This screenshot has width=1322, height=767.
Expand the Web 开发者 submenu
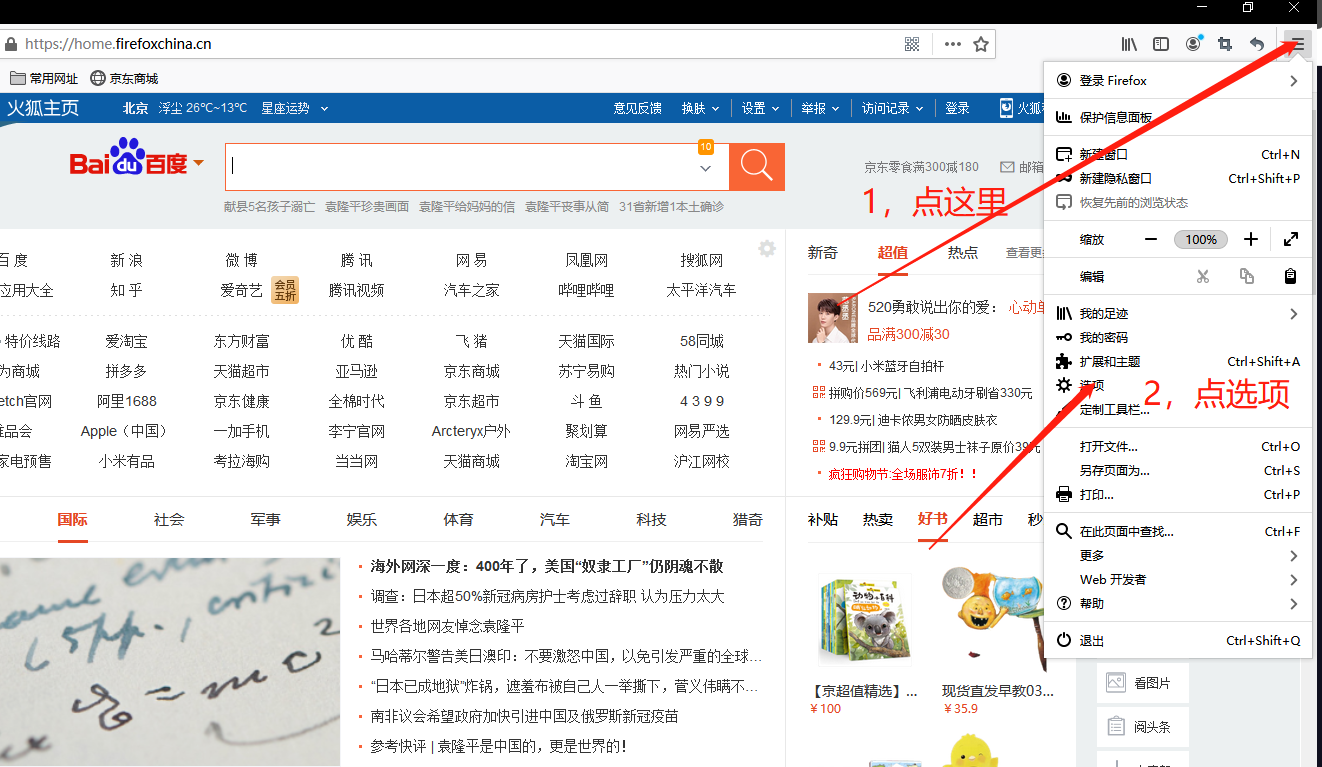(x=1177, y=579)
